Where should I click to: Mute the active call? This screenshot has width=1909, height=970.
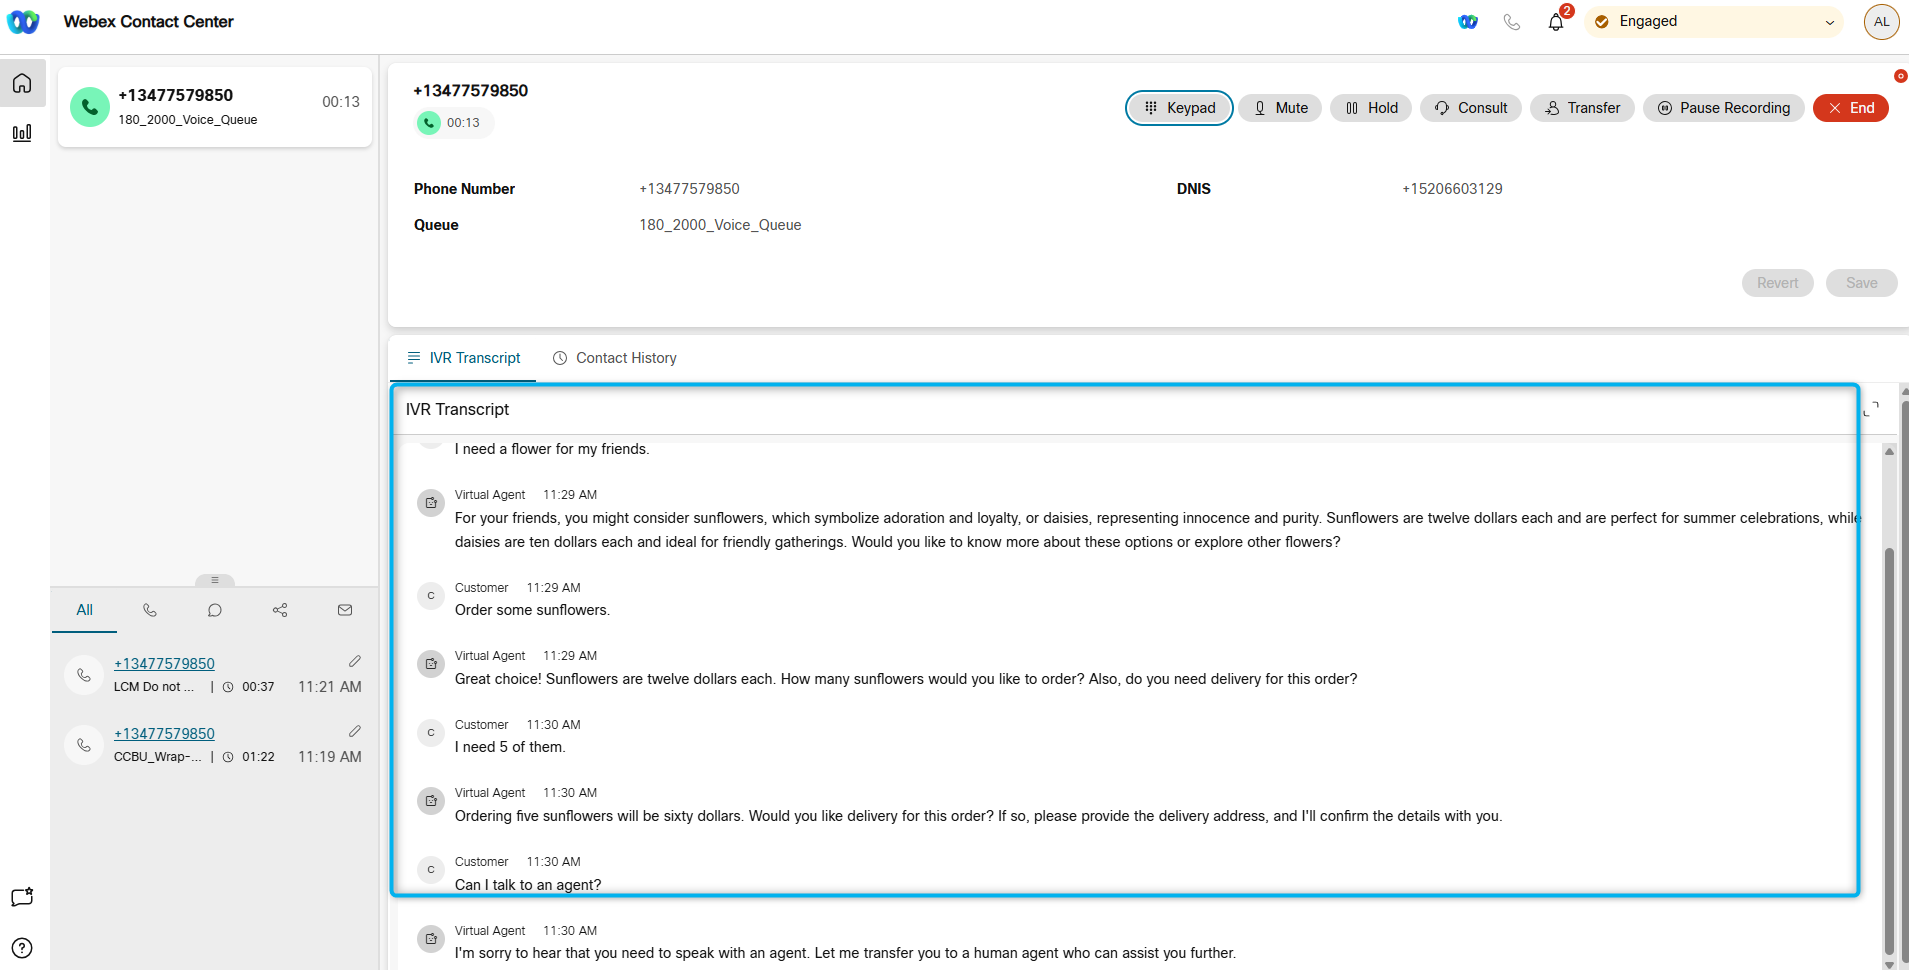coord(1280,108)
